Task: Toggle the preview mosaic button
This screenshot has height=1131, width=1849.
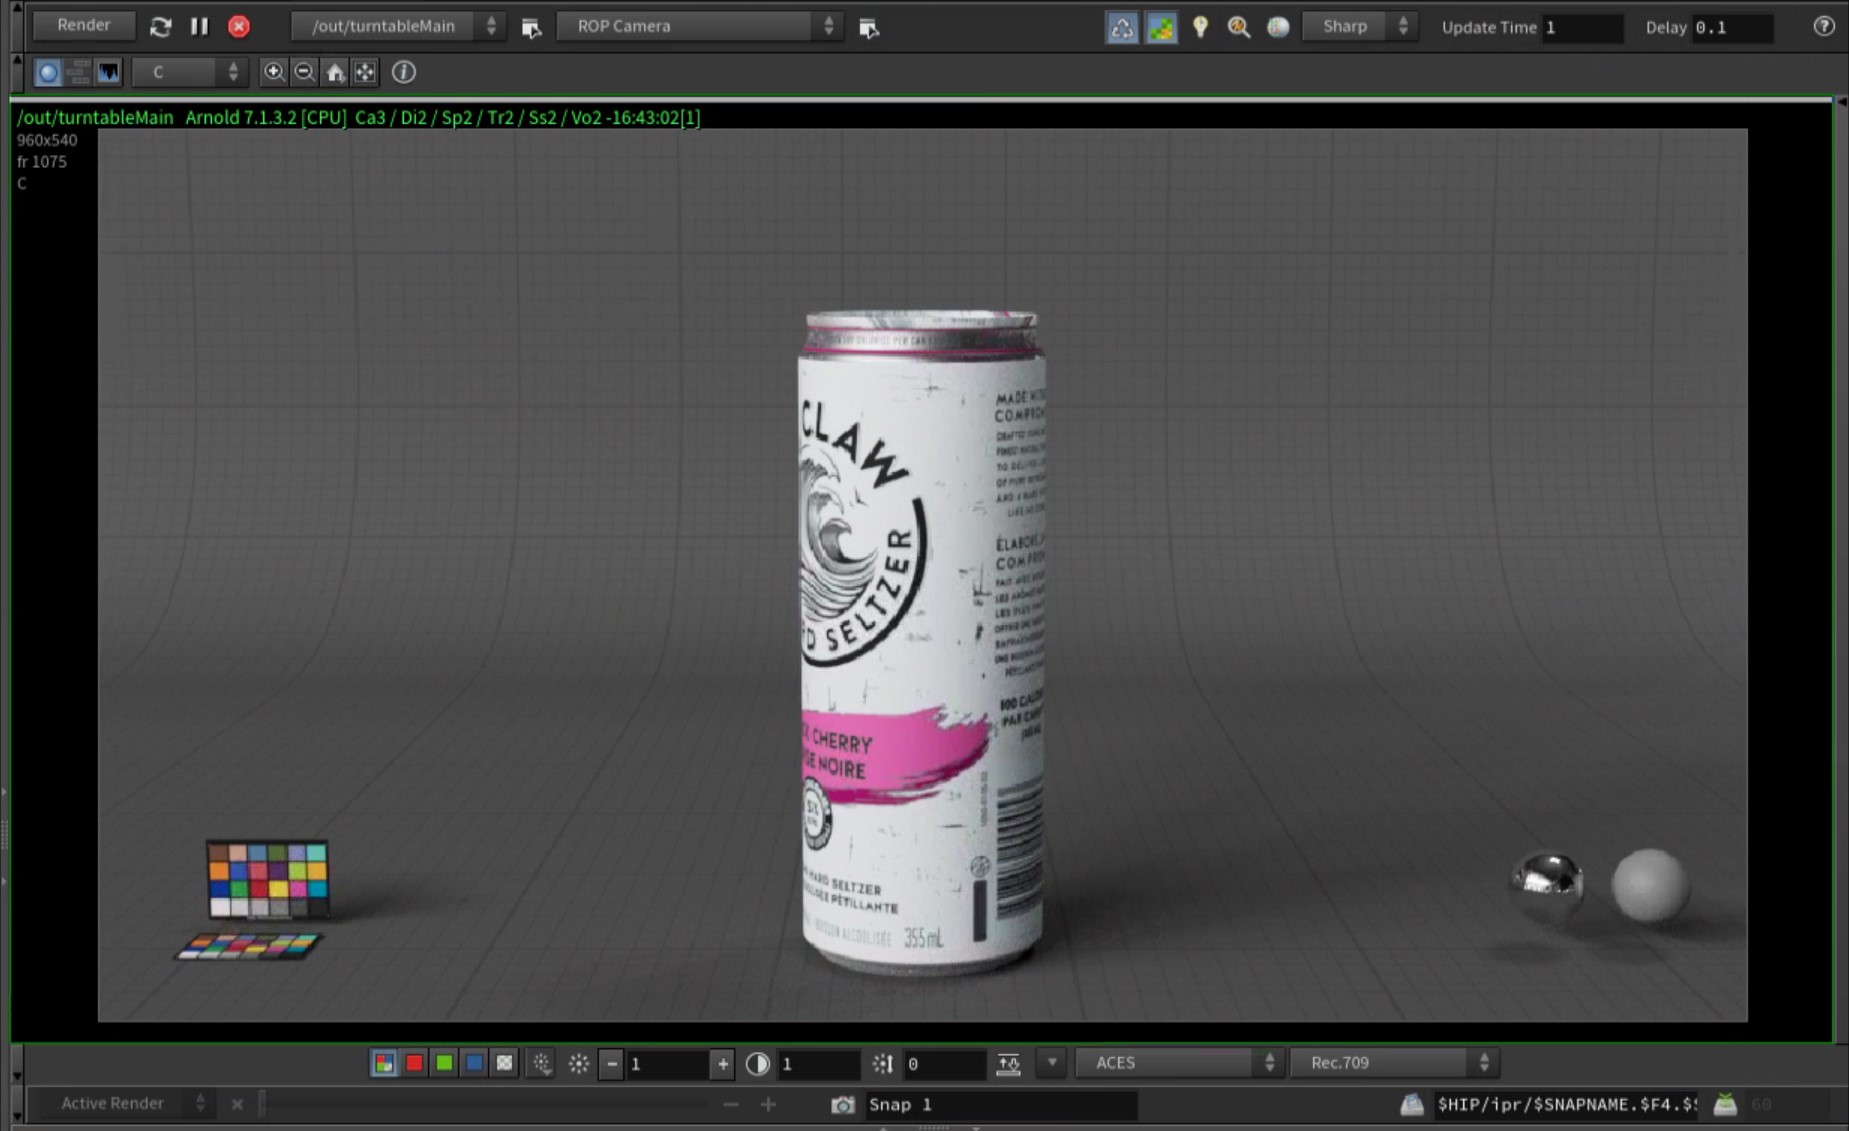Action: coord(1161,27)
